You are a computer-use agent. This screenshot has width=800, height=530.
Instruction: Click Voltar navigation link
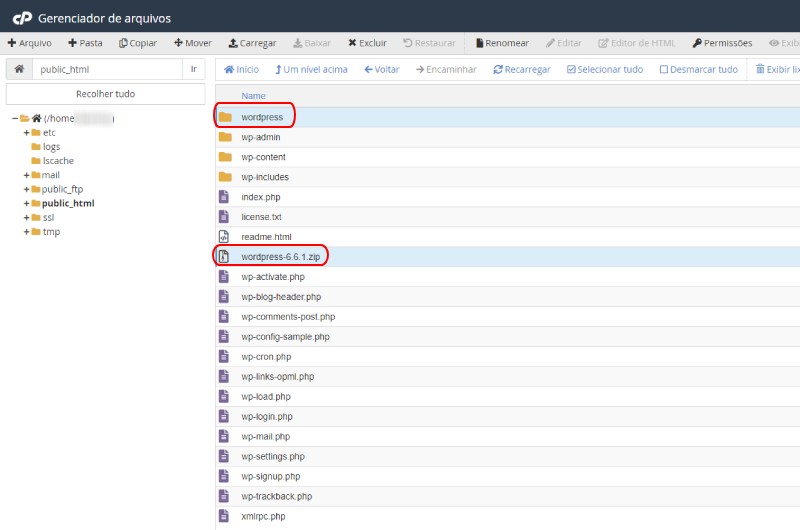click(382, 69)
